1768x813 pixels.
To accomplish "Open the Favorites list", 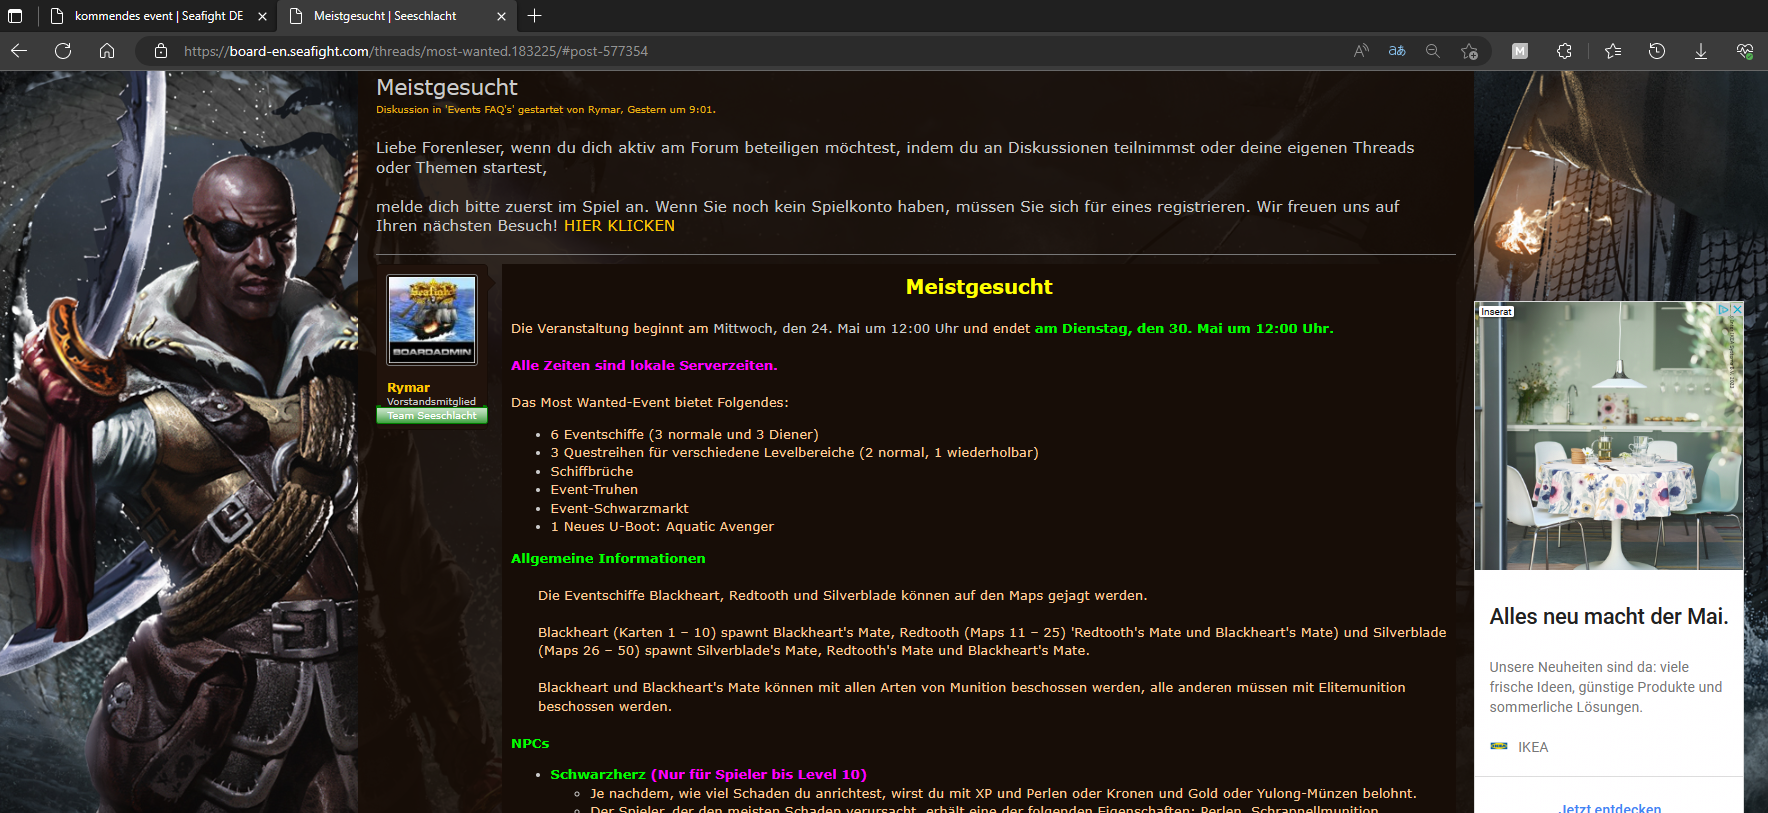I will 1613,51.
